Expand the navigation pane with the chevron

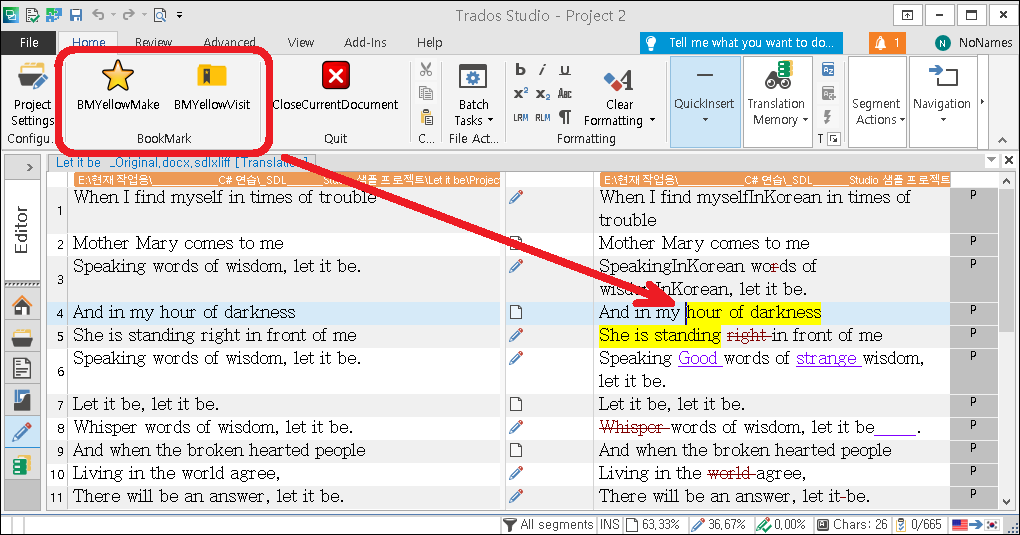(29, 167)
